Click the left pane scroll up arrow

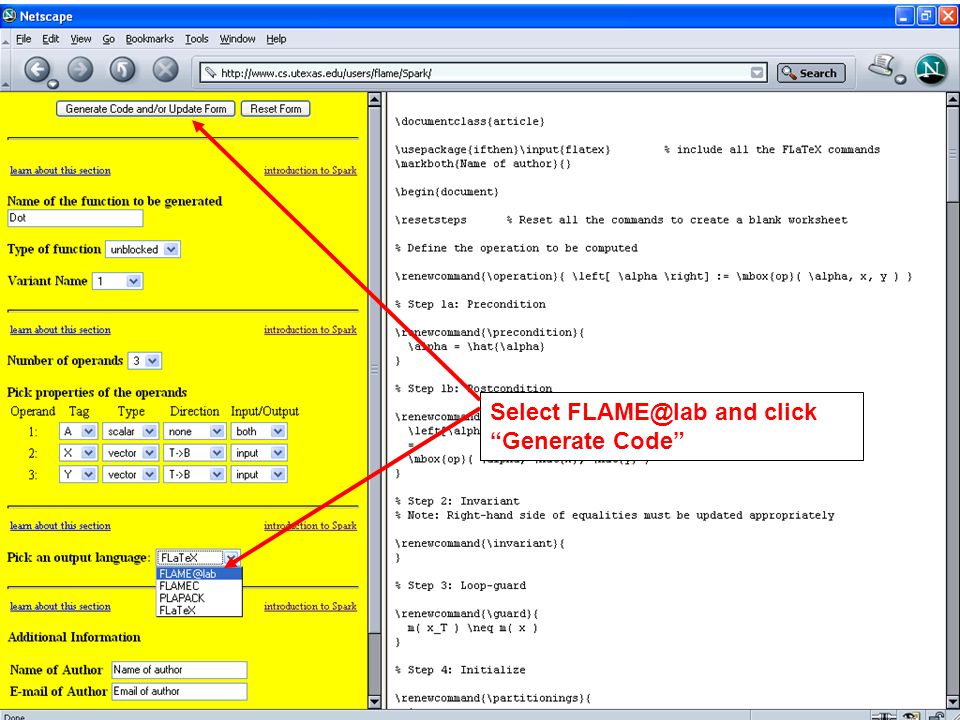[x=375, y=99]
